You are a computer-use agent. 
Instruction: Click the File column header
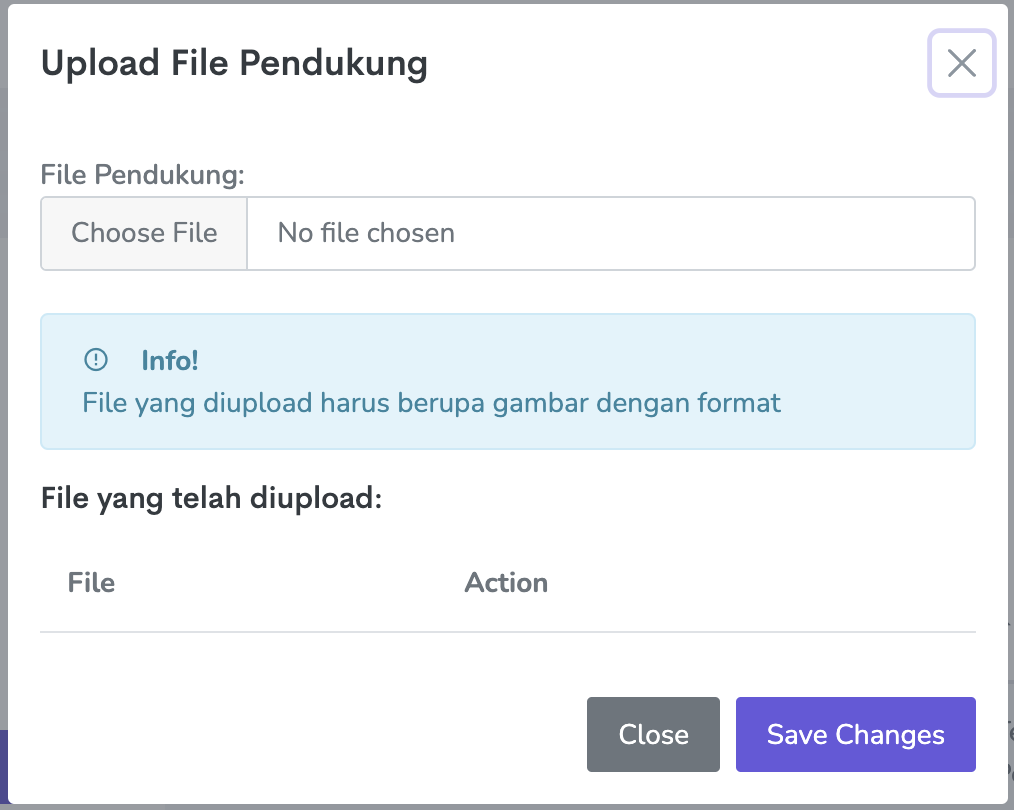click(91, 582)
